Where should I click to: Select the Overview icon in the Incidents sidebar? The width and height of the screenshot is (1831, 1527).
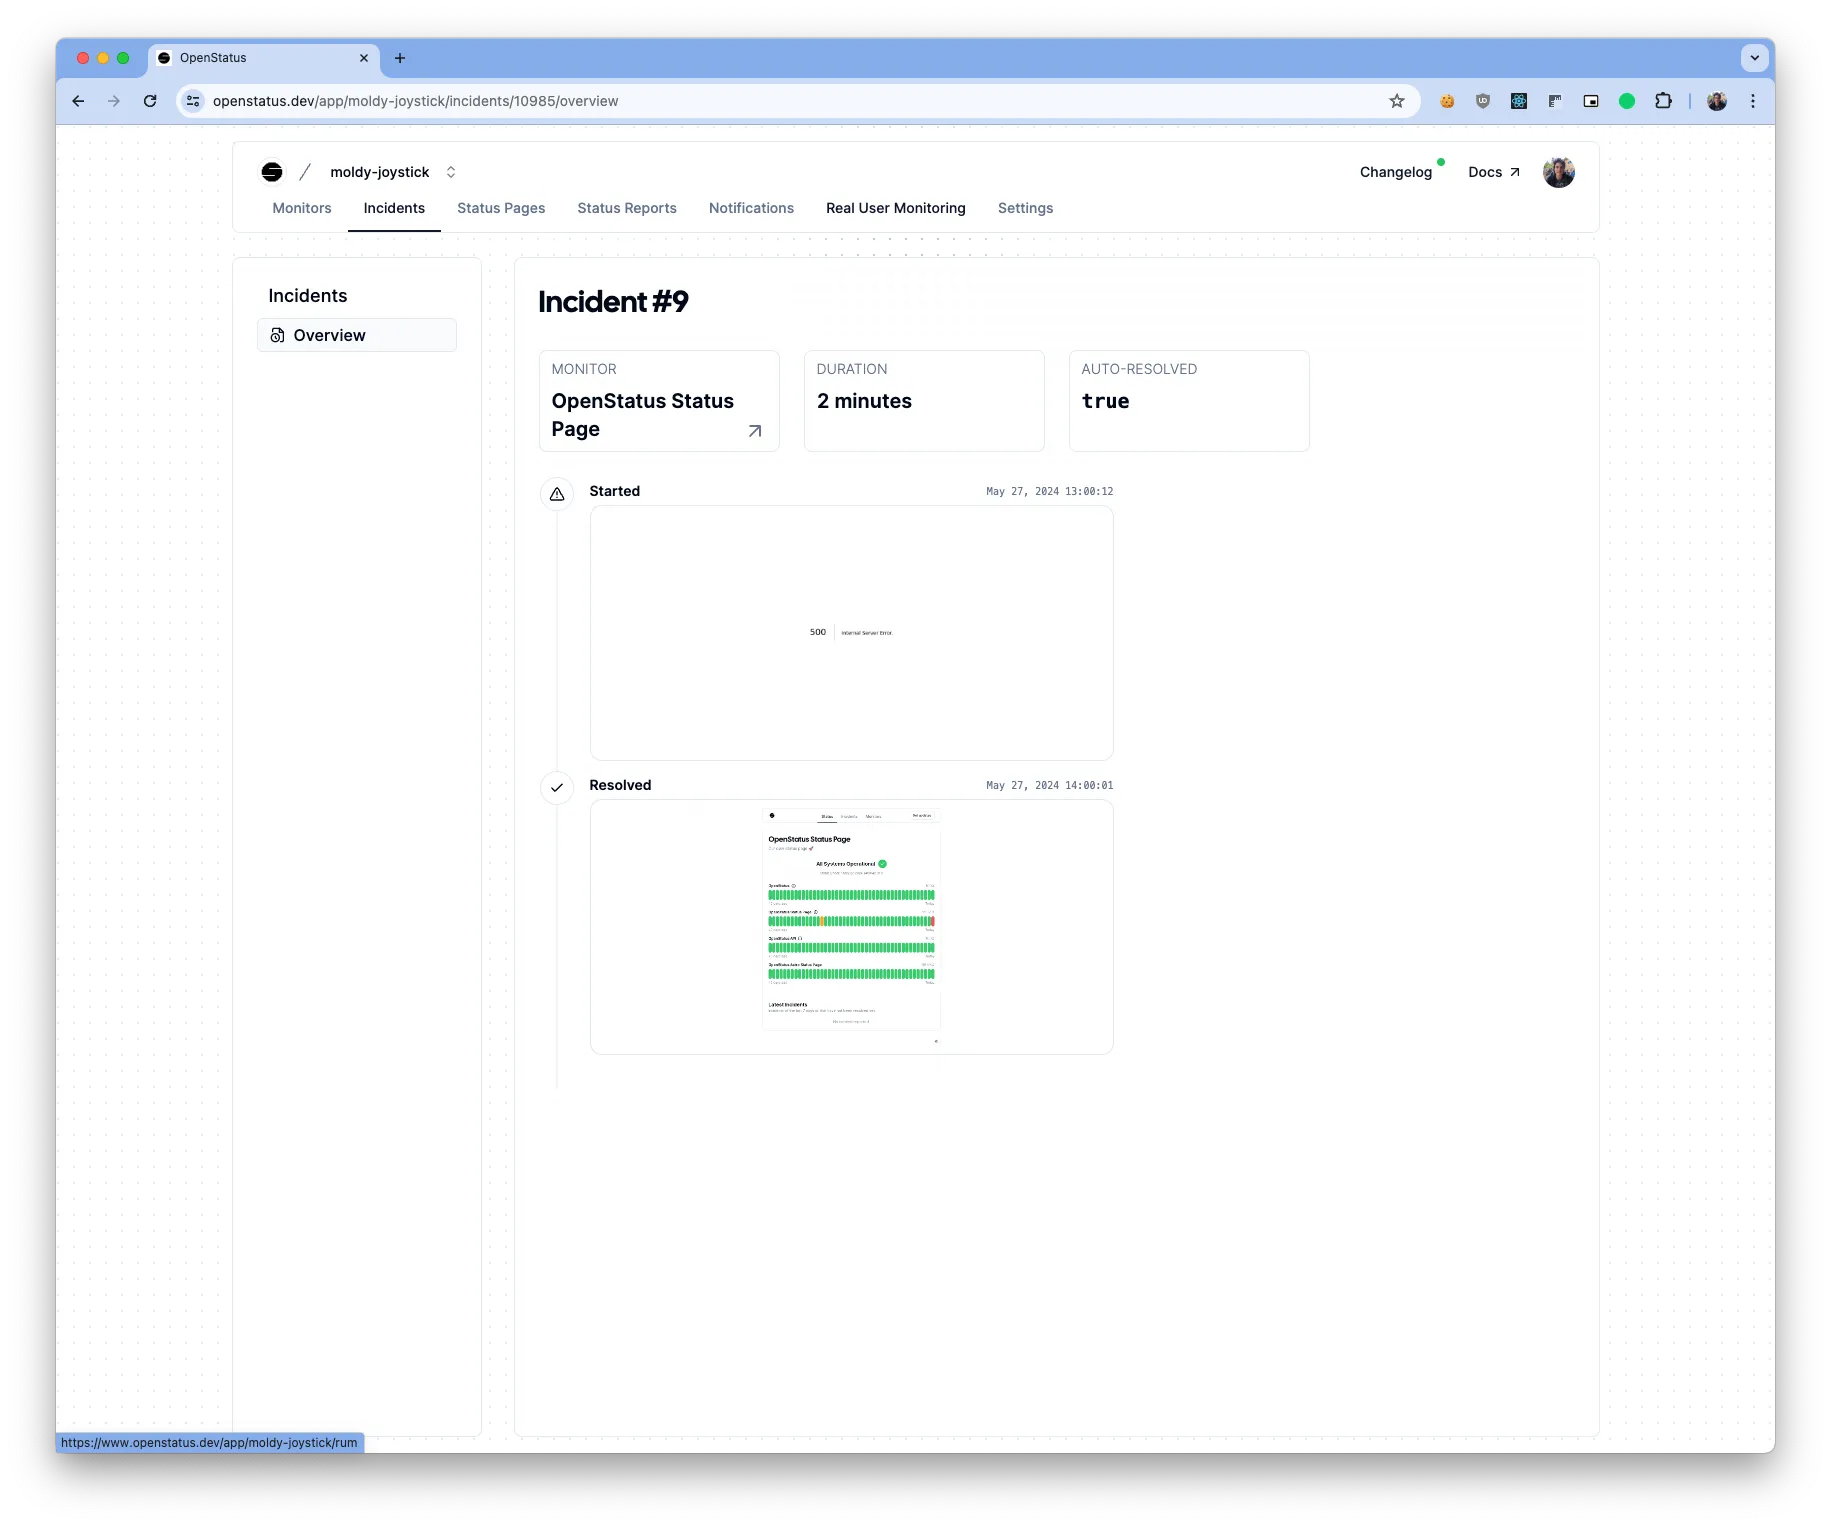click(278, 335)
